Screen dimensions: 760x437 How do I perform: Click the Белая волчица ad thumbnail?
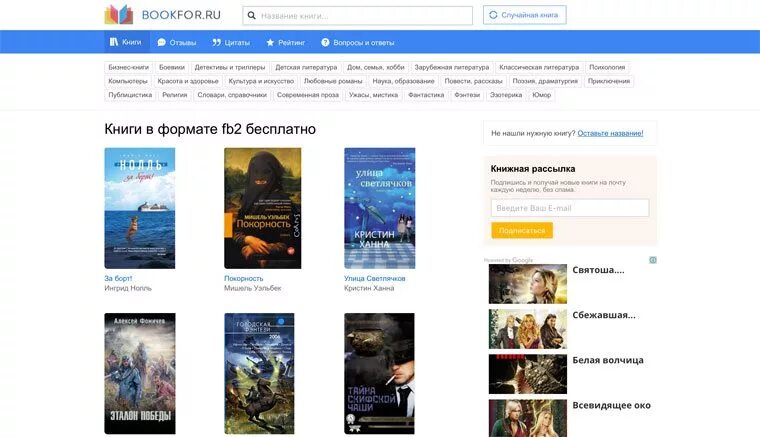[528, 374]
